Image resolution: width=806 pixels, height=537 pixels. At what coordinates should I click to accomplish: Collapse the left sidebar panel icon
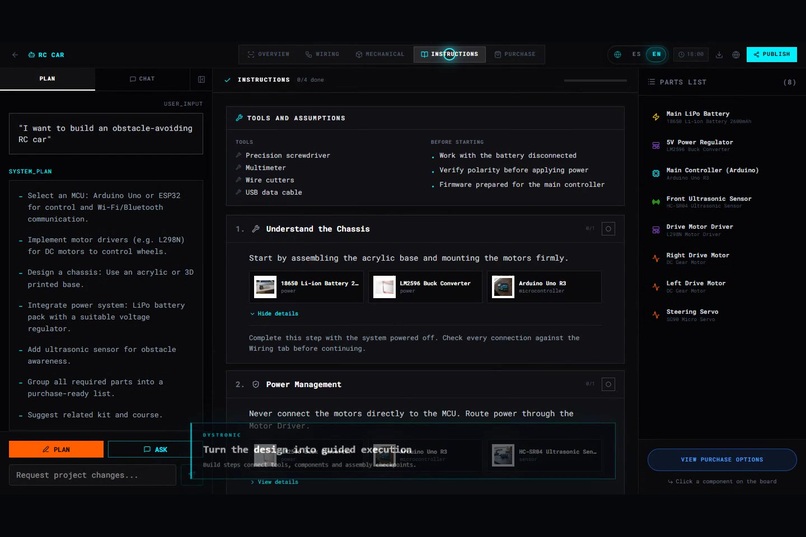click(x=202, y=79)
